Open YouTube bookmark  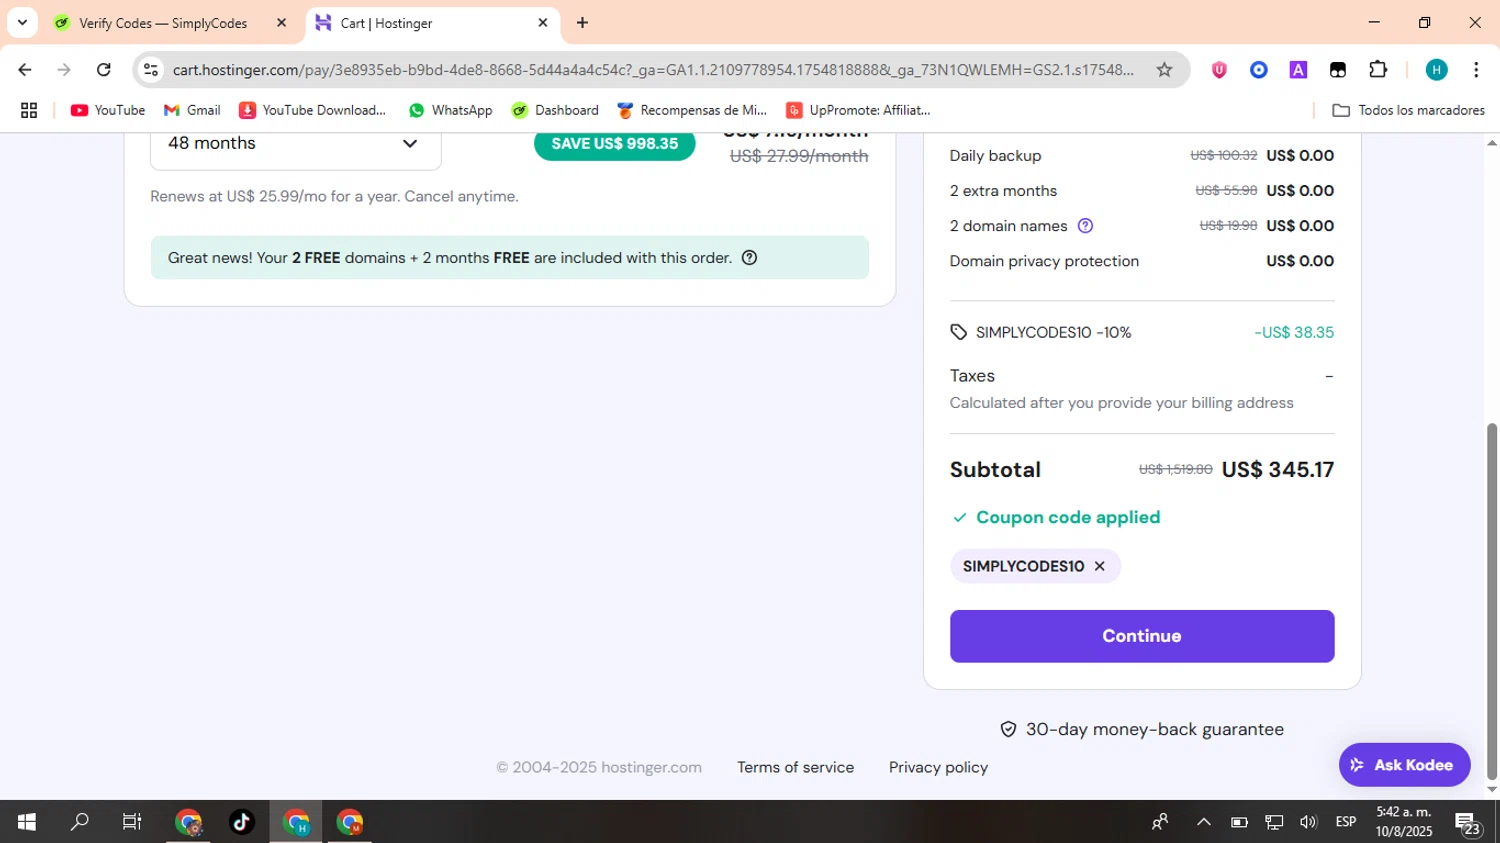pos(108,110)
